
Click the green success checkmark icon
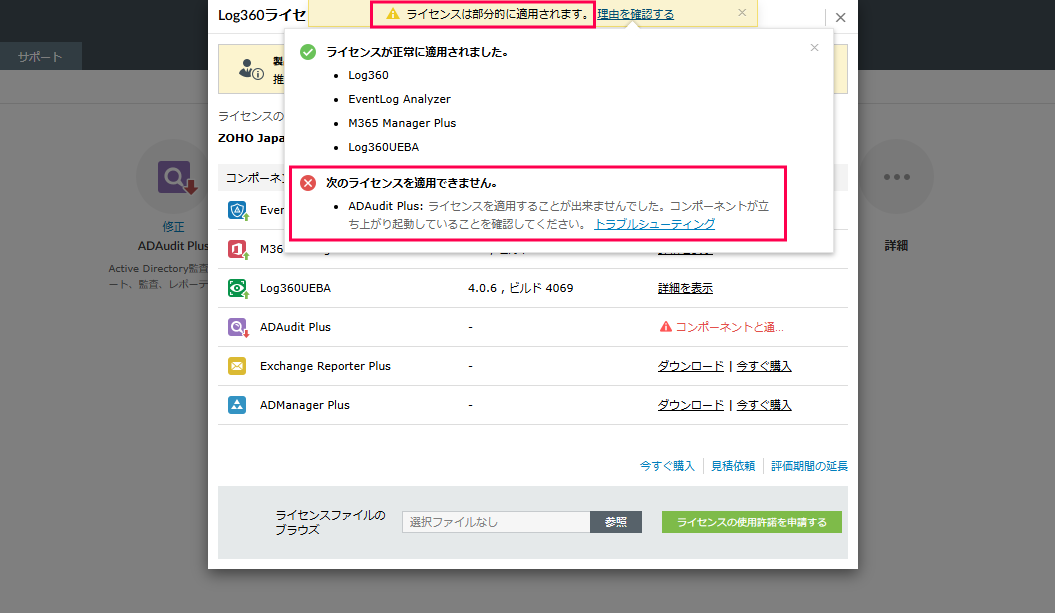(307, 52)
